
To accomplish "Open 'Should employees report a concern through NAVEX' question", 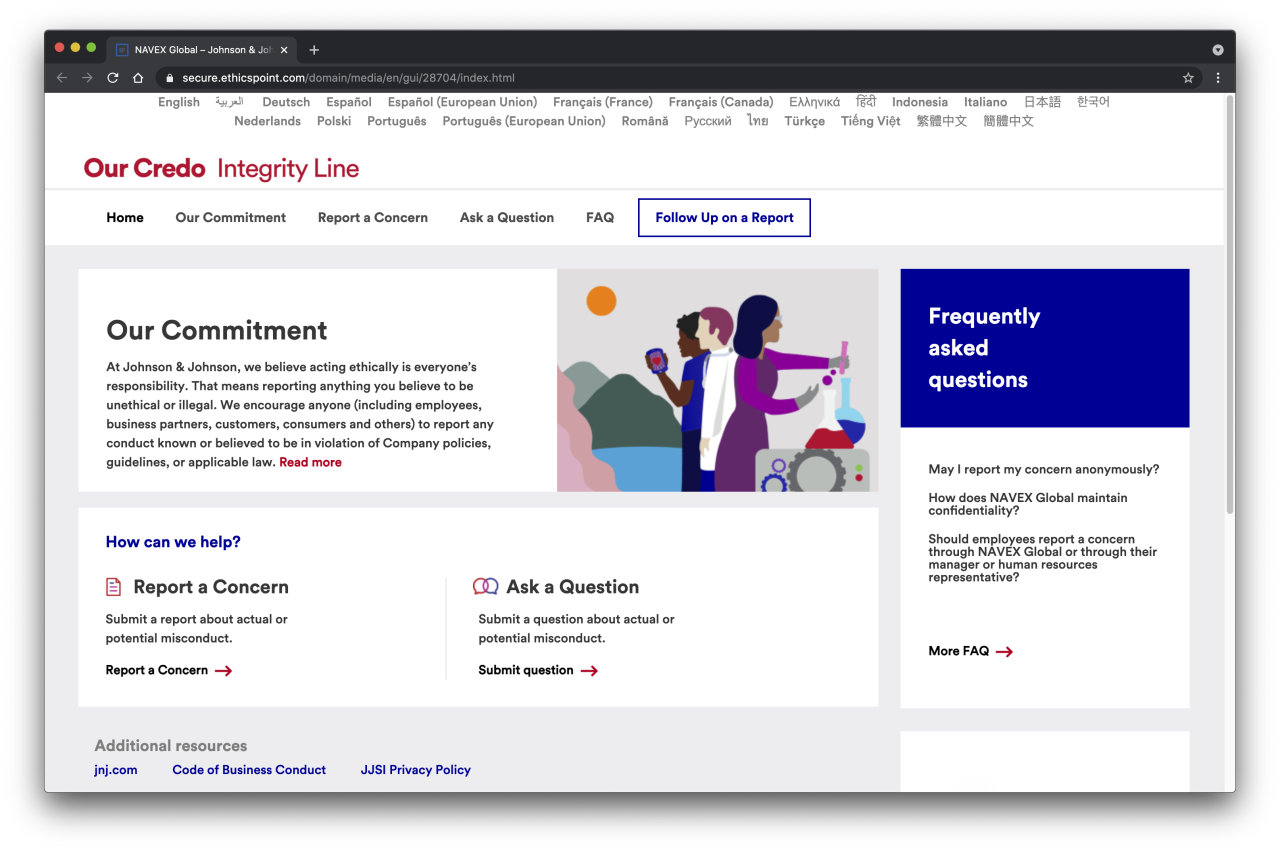I will (1043, 558).
